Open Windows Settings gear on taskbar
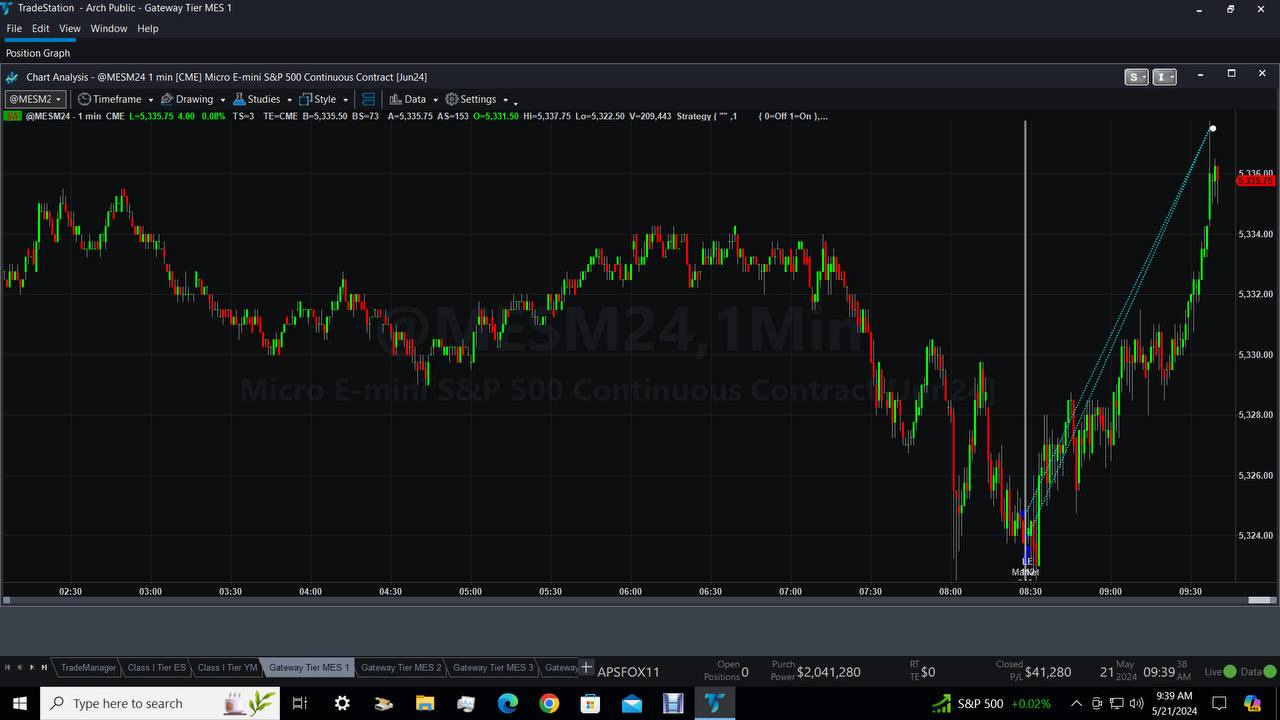Screen dimensions: 1280x720 click(x=342, y=703)
